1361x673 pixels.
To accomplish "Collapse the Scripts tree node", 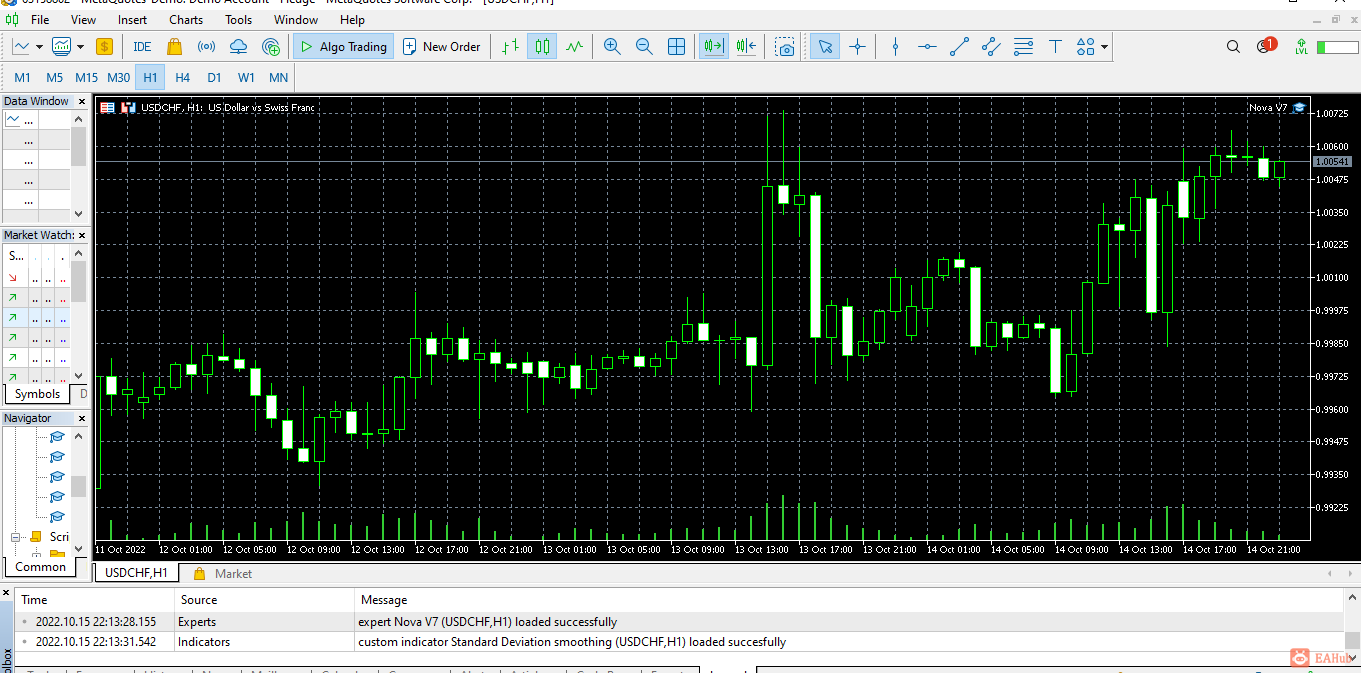I will (16, 537).
